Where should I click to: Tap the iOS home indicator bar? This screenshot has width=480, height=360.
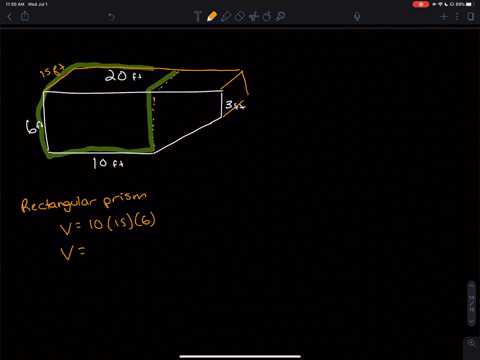pos(240,356)
